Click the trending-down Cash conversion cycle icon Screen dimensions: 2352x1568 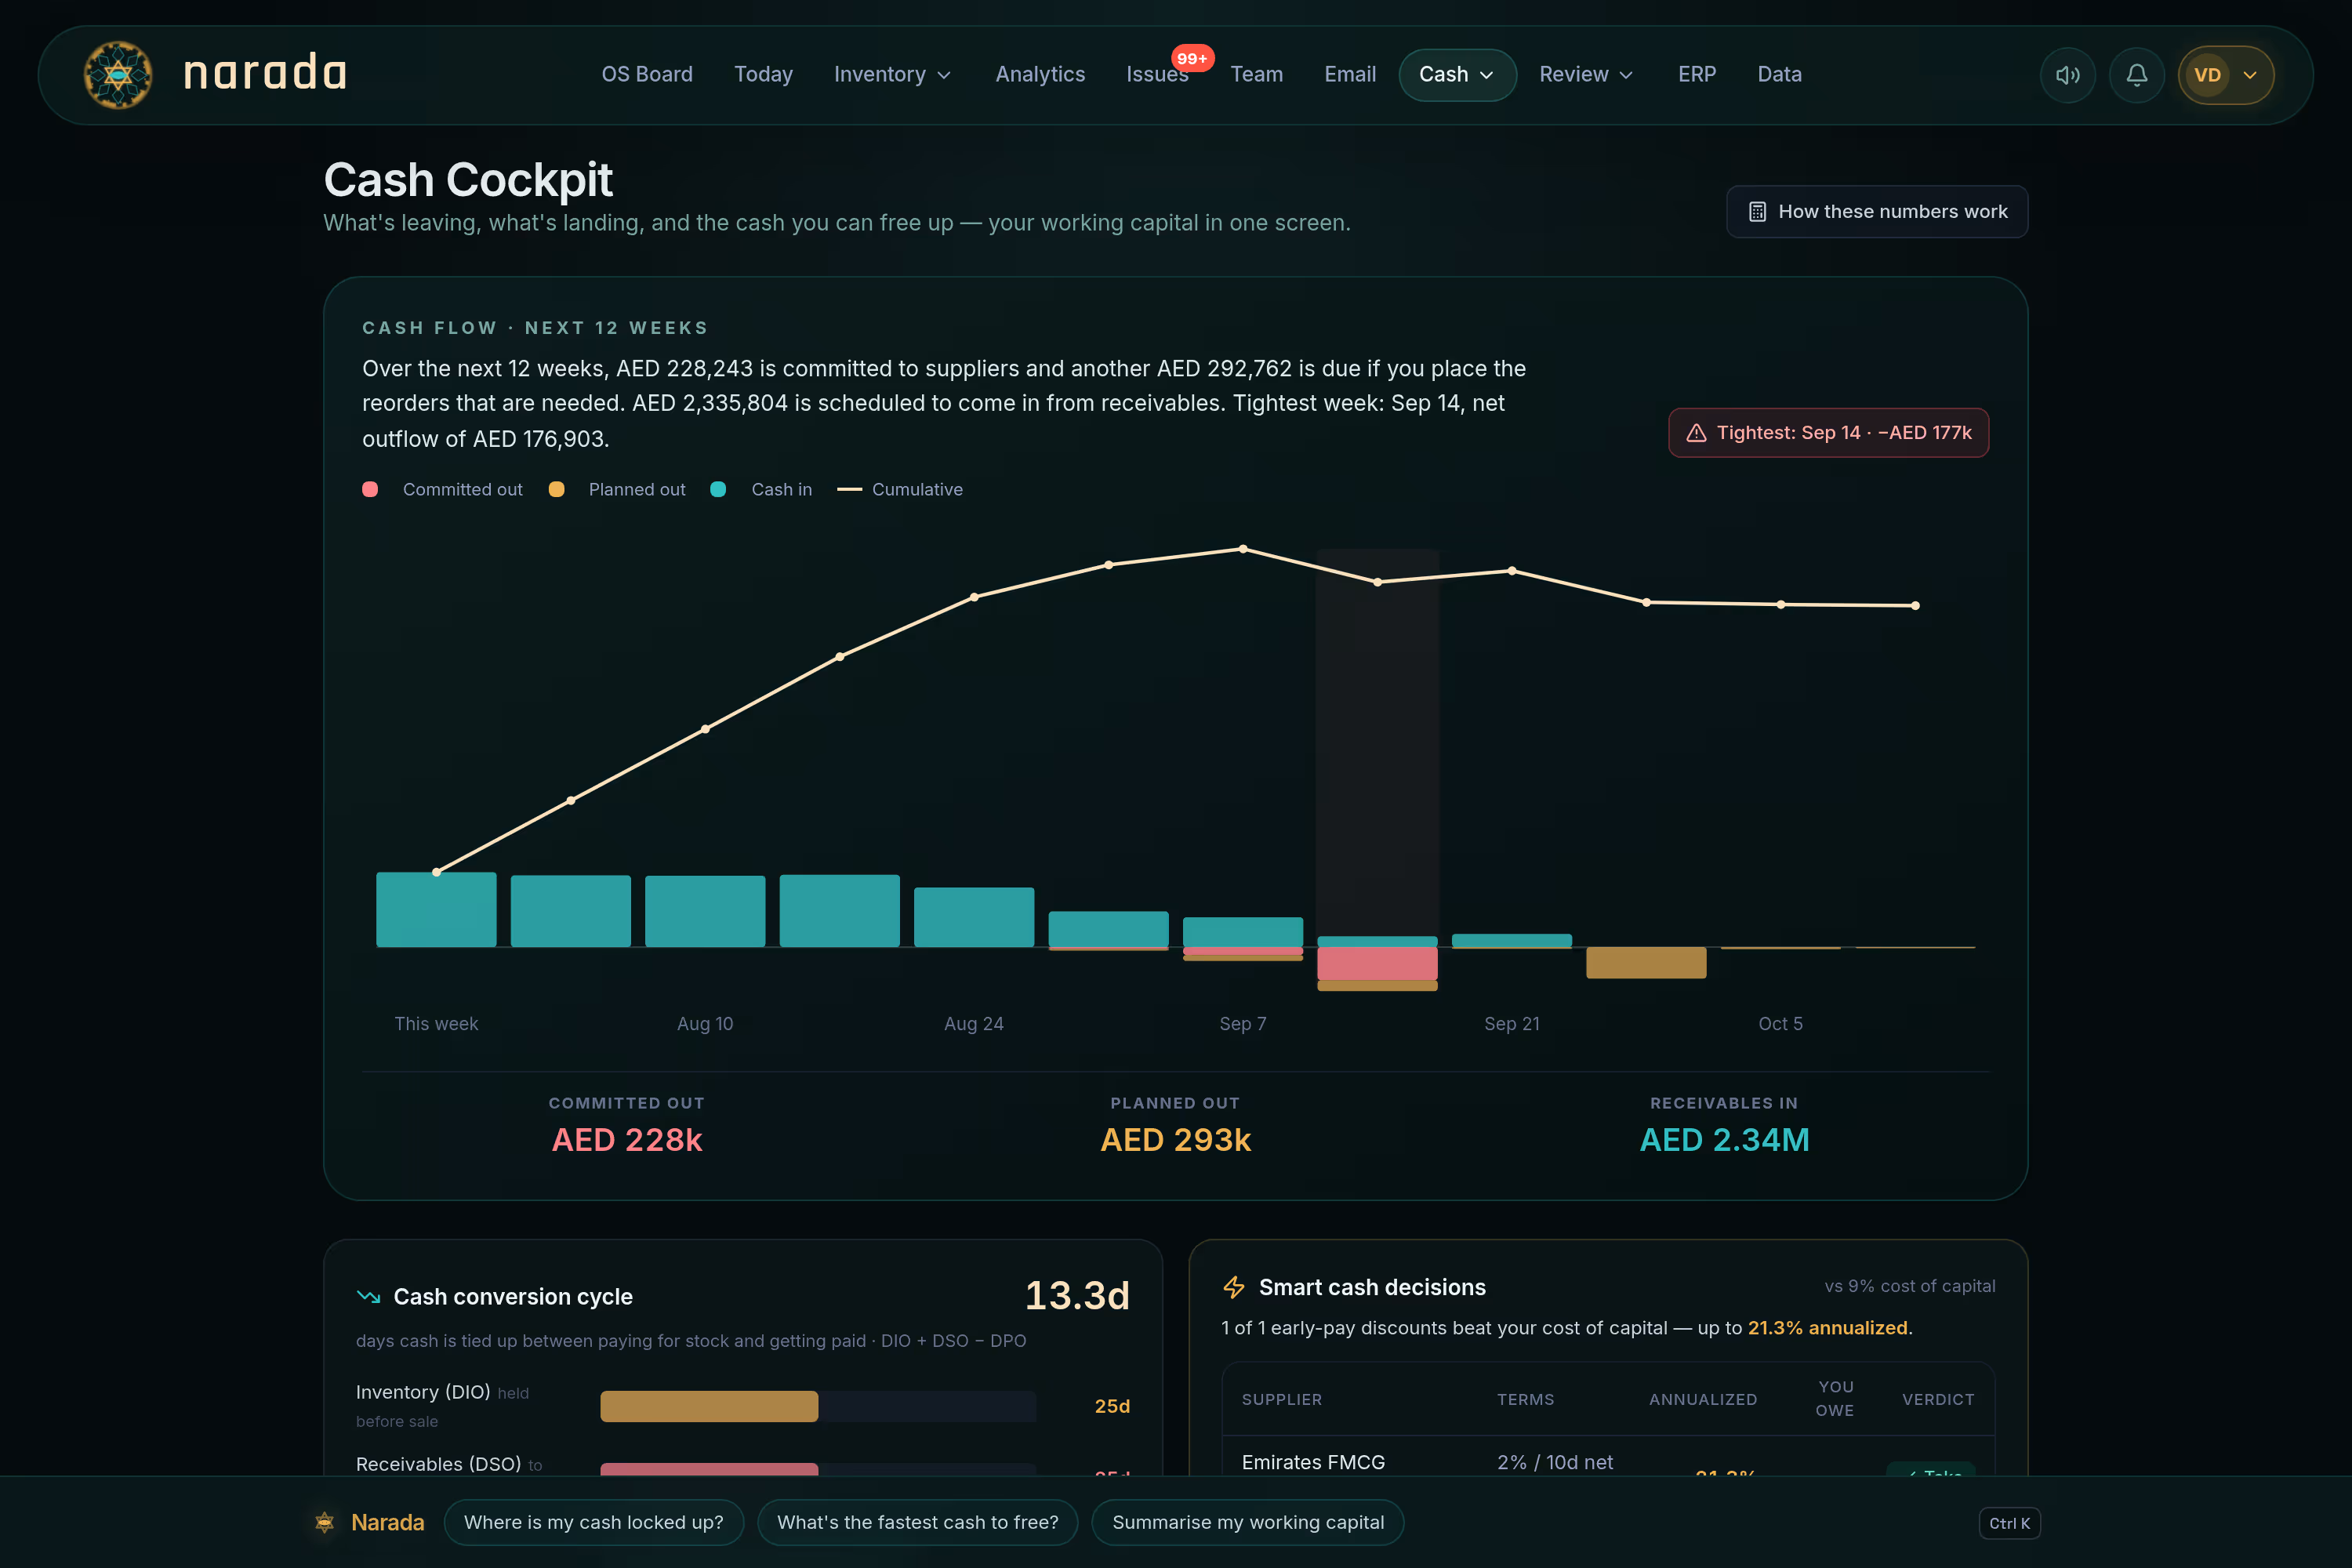(368, 1296)
